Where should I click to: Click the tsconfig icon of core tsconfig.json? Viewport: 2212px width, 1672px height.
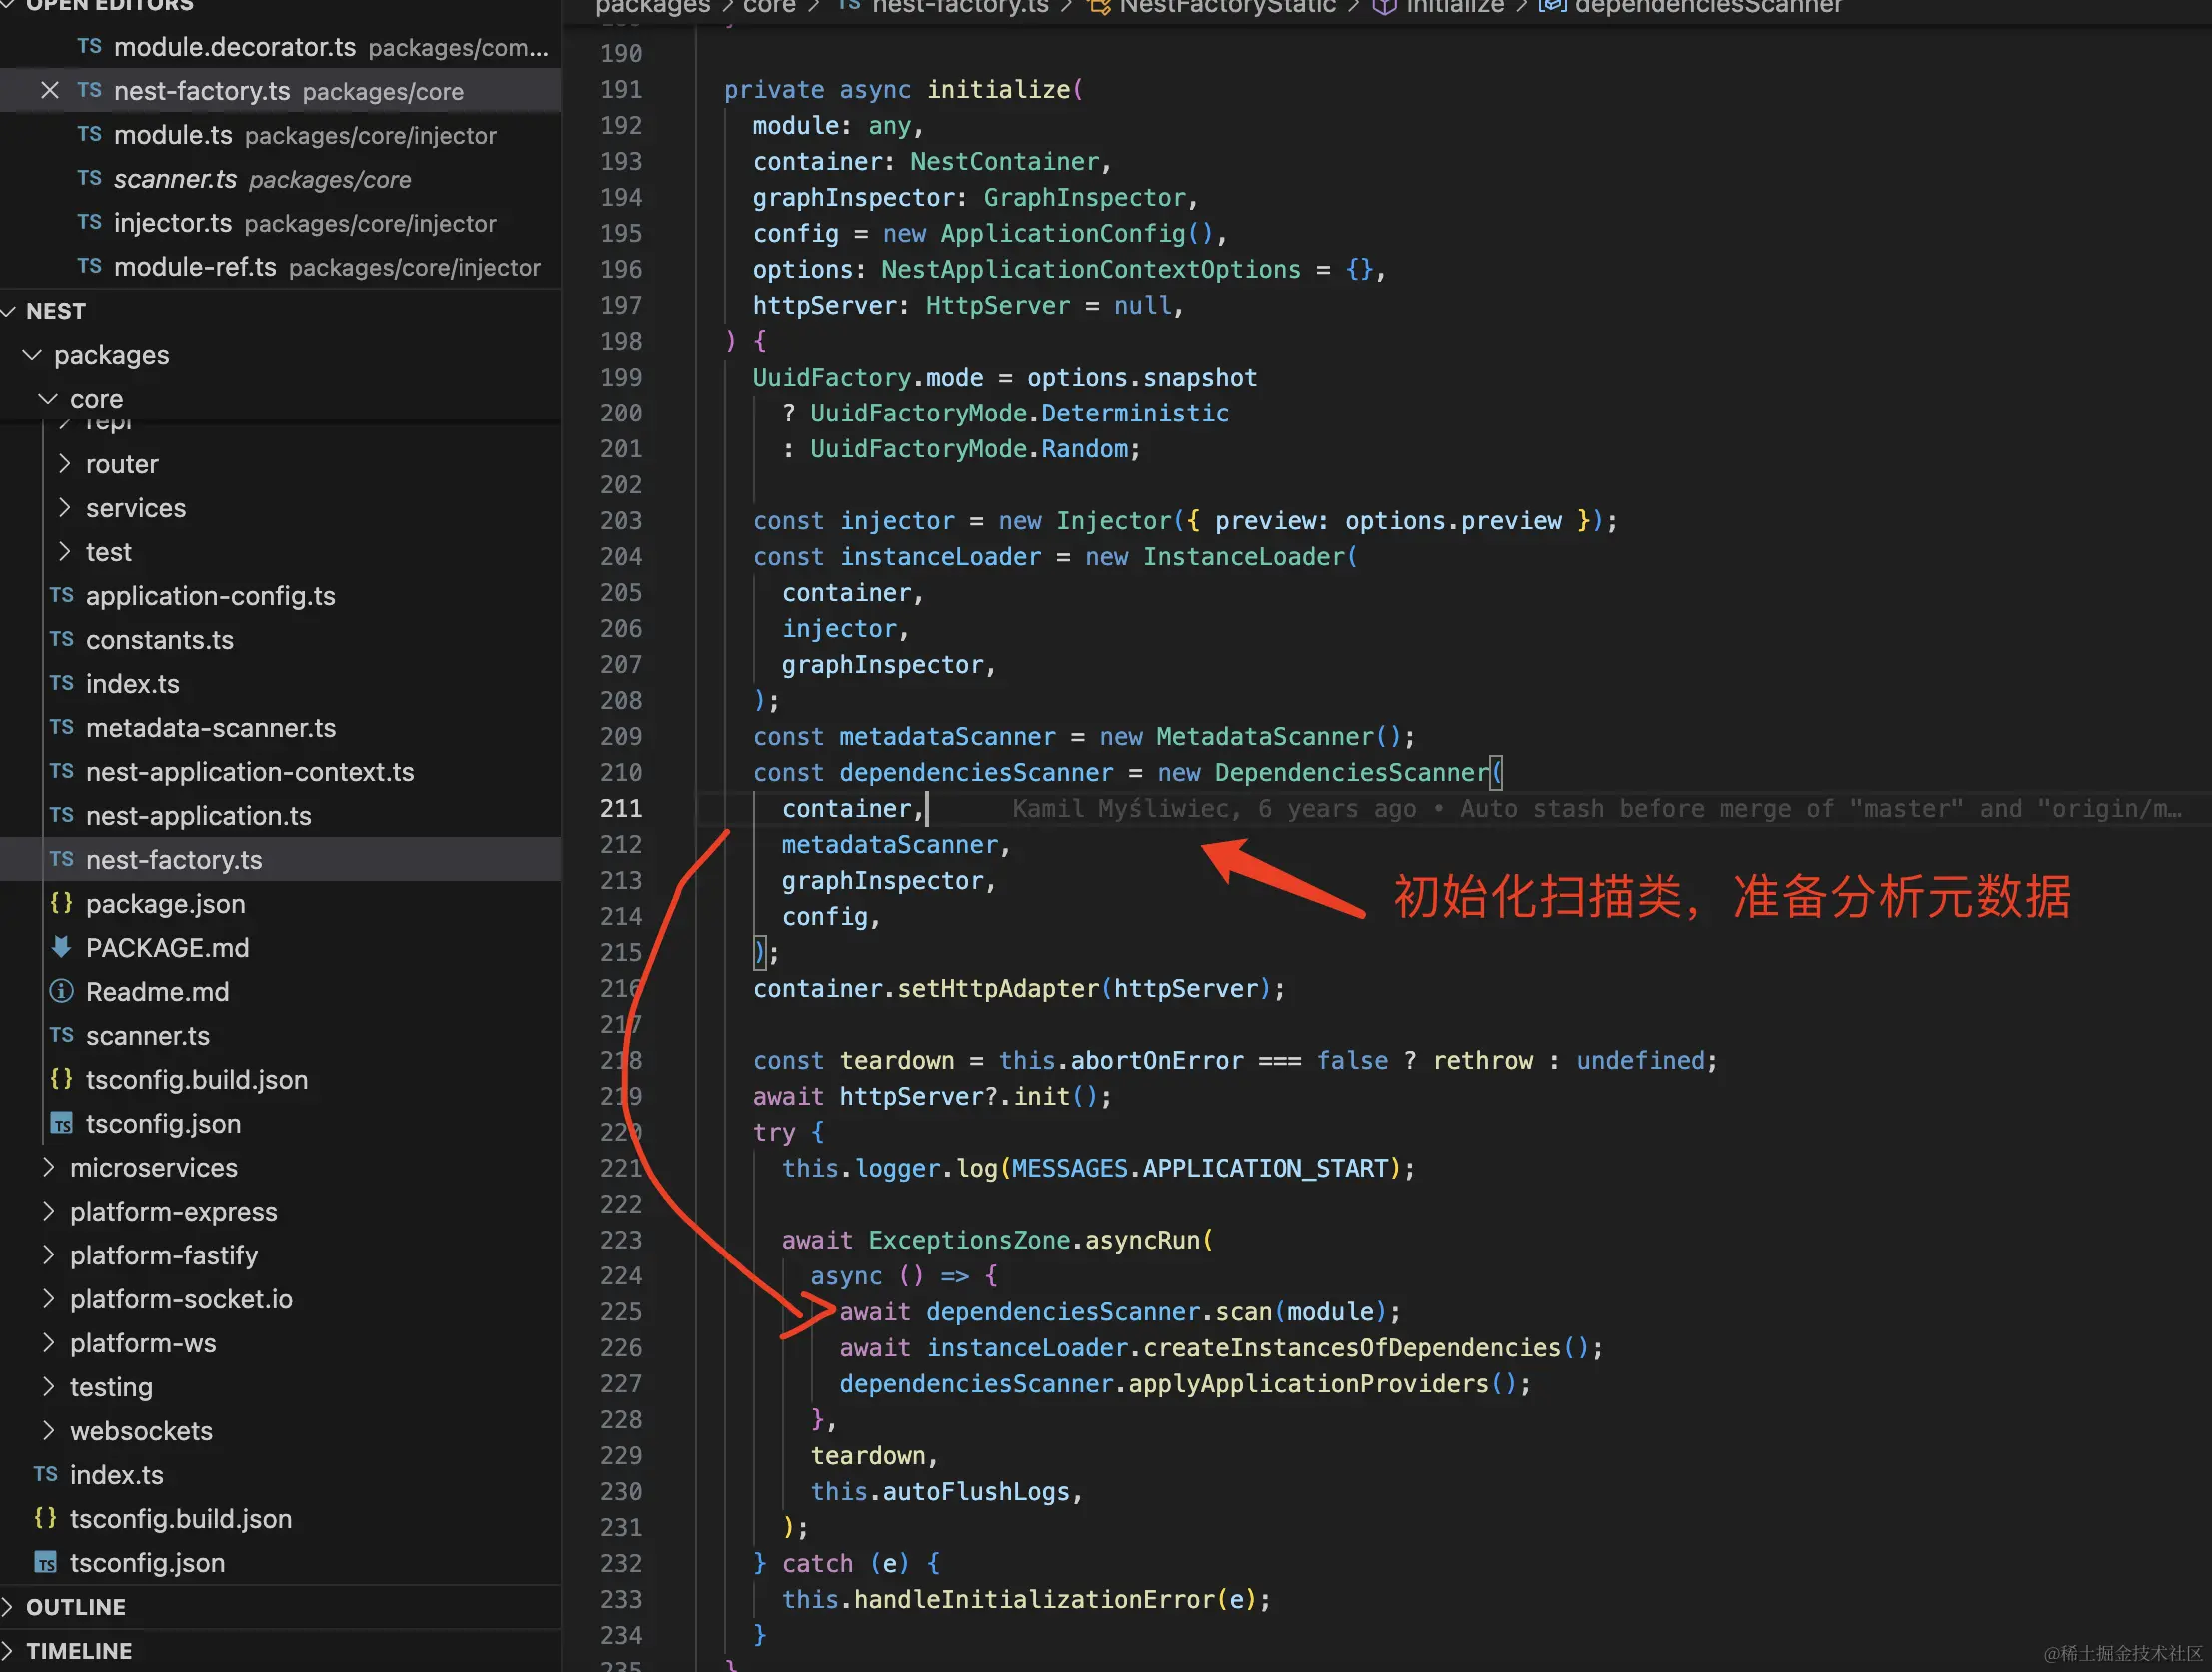pyautogui.click(x=61, y=1124)
